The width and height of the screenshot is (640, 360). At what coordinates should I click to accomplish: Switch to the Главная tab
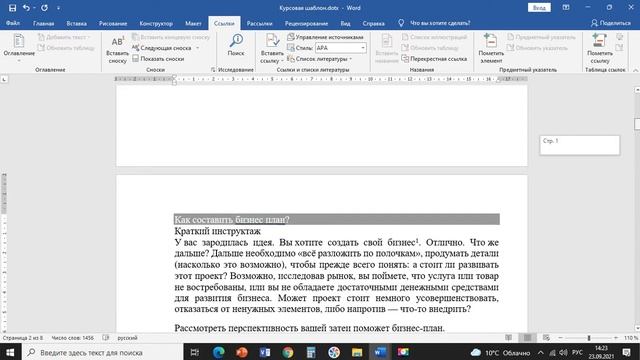[x=43, y=23]
